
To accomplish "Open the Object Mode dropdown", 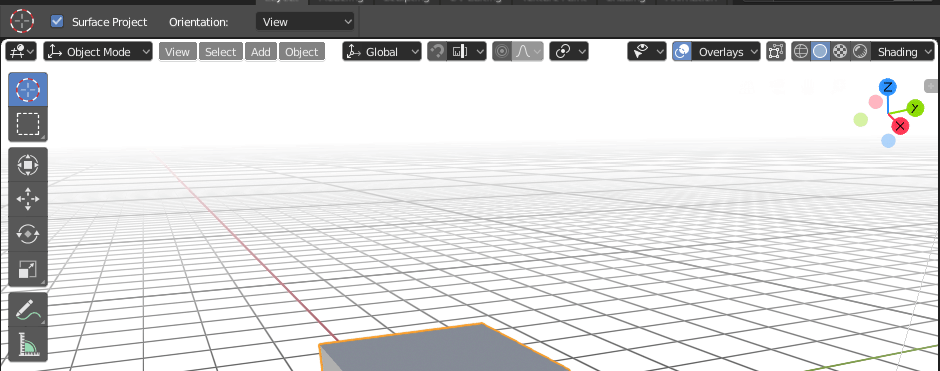I will pos(98,52).
